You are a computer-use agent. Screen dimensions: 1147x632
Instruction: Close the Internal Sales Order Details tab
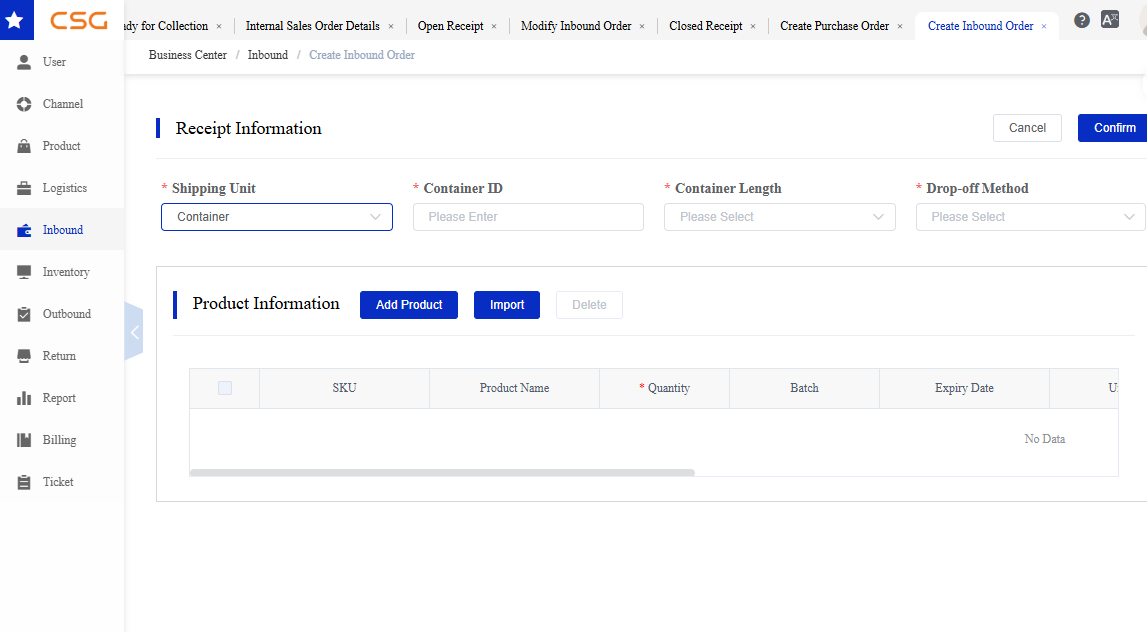point(391,26)
